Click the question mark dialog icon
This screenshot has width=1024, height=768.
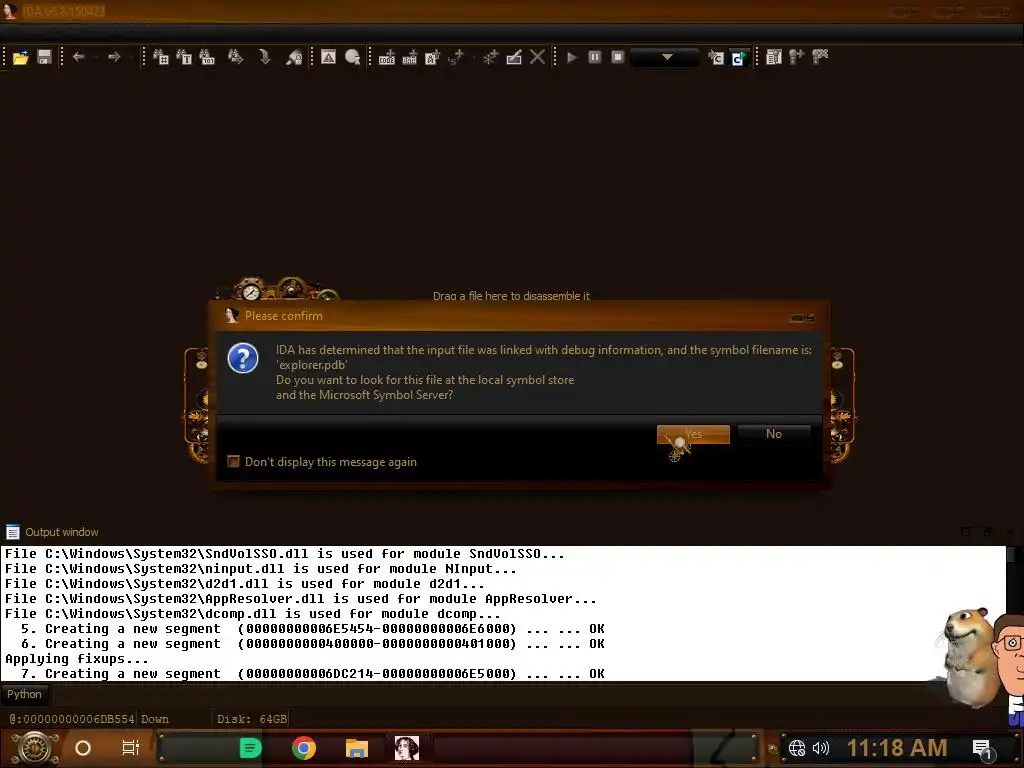[x=243, y=358]
